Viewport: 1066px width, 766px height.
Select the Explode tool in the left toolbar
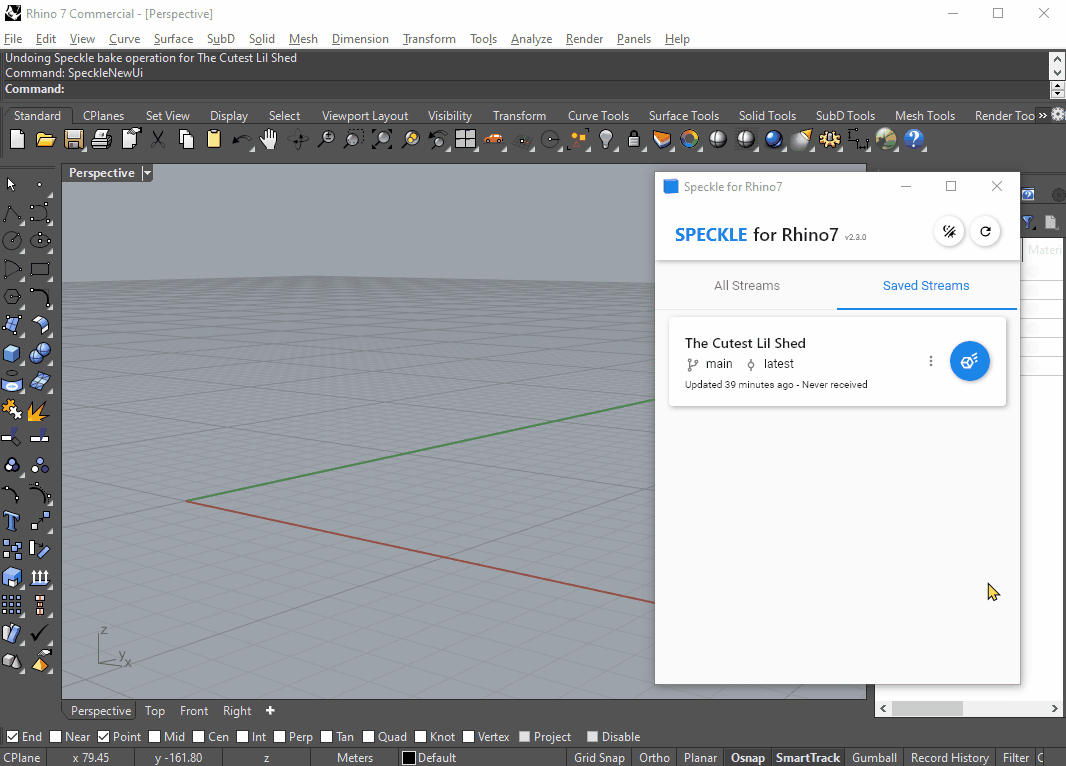coord(39,410)
